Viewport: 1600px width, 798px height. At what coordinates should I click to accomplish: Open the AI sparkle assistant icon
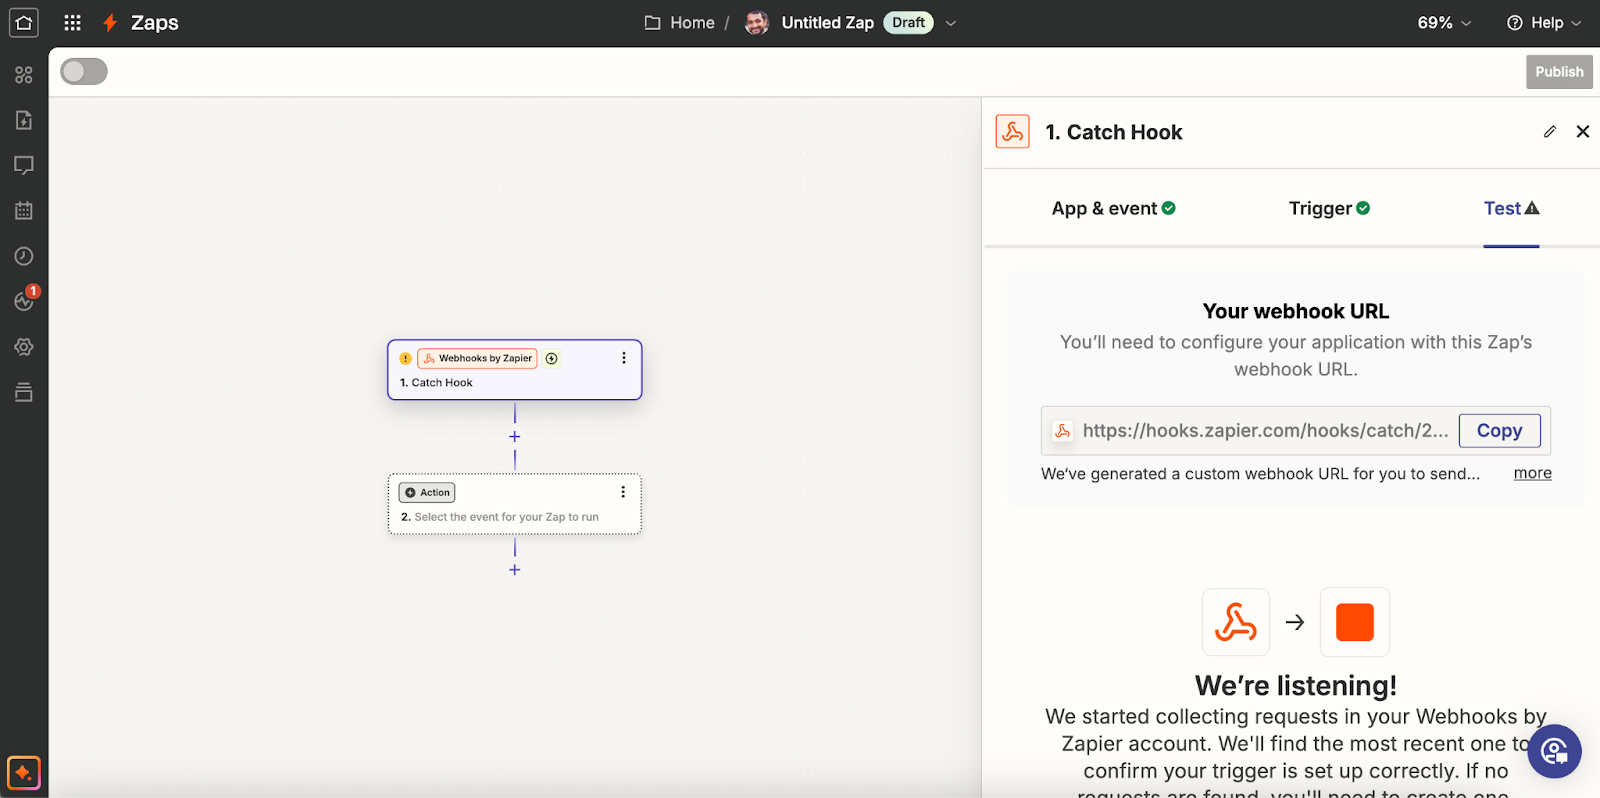[24, 773]
